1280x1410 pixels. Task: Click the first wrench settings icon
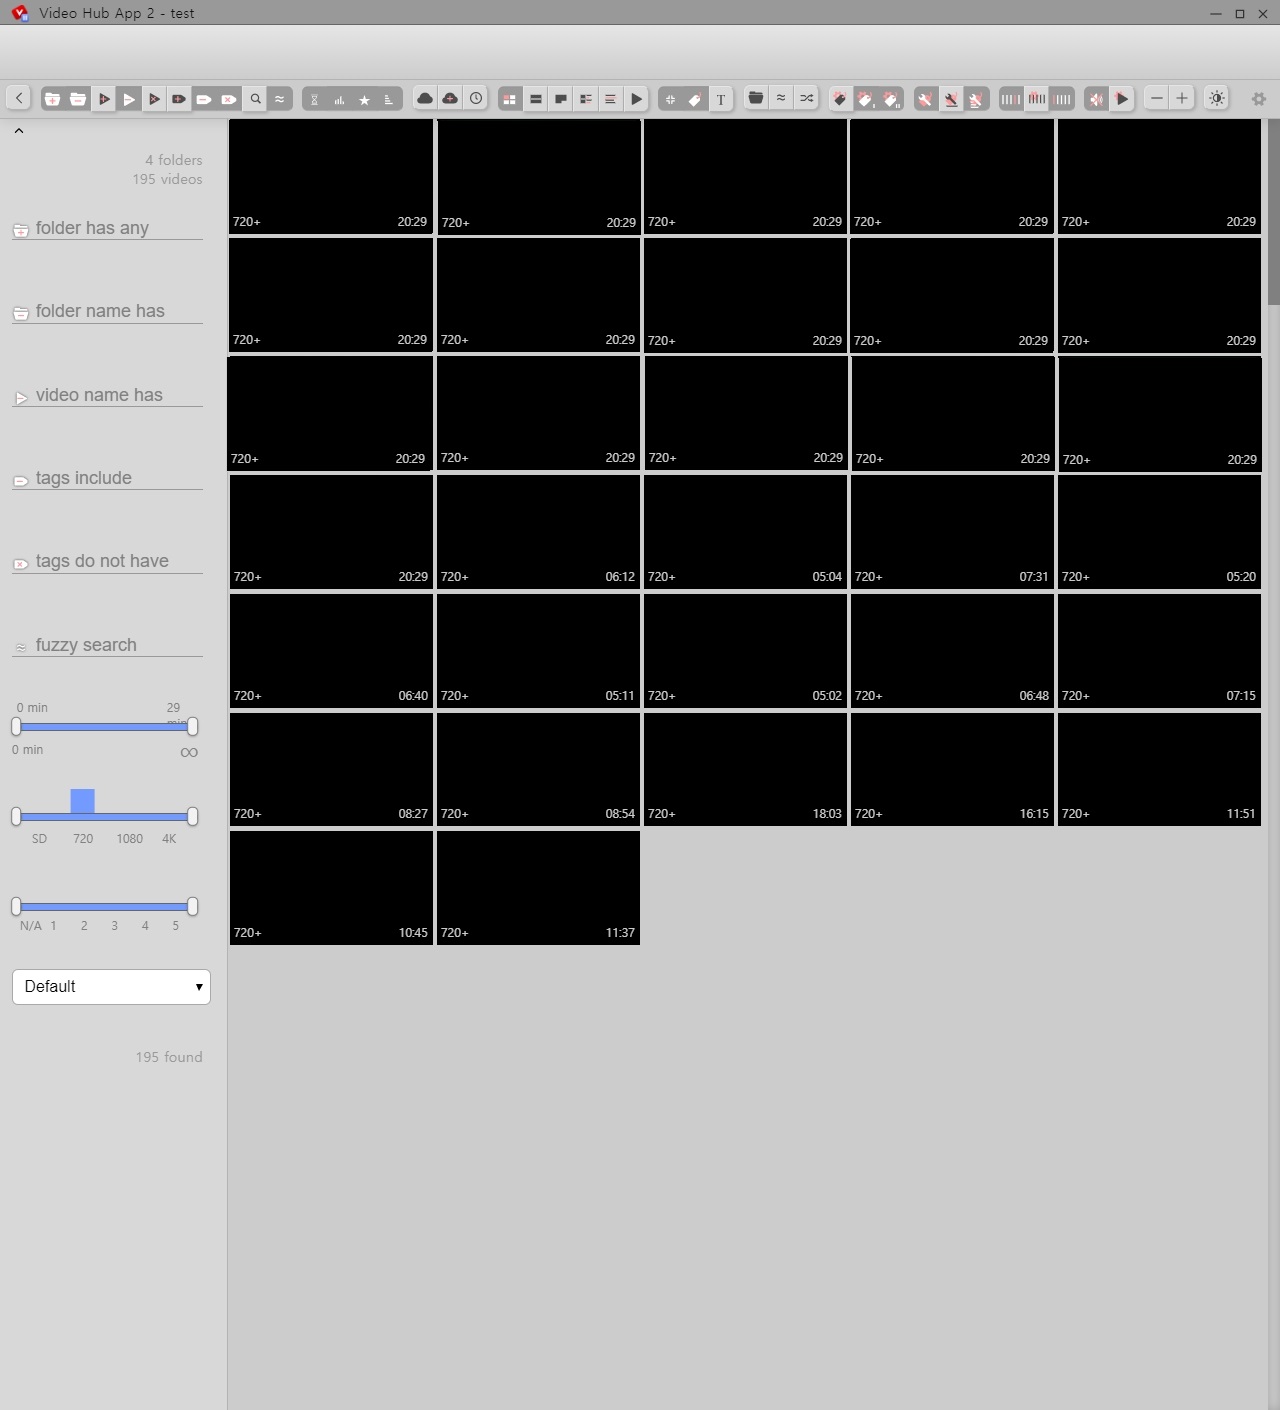coord(925,99)
